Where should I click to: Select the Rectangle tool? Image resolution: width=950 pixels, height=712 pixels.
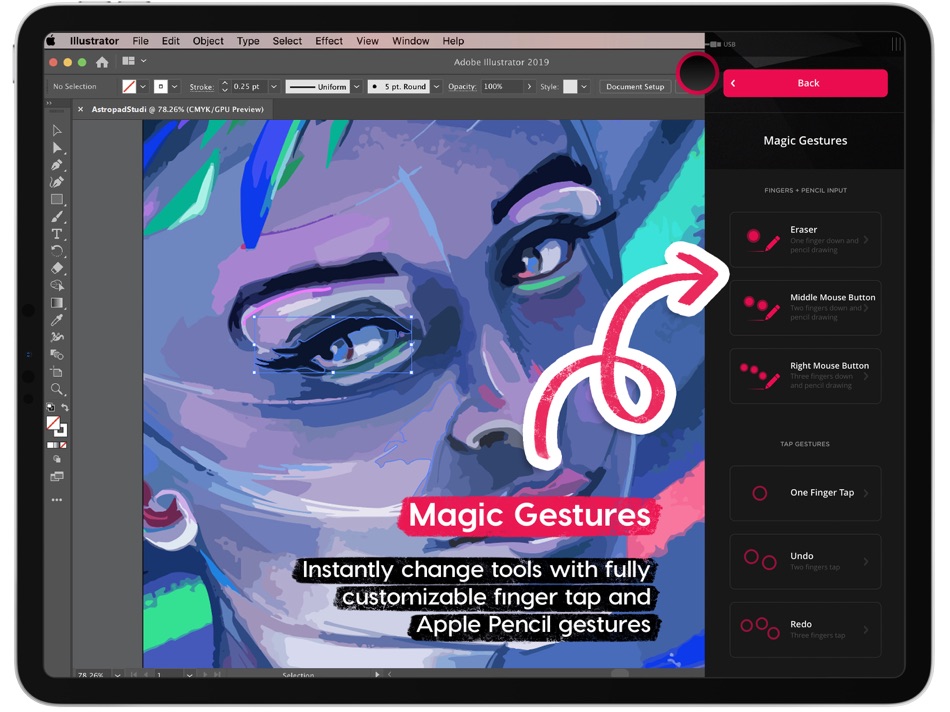point(57,199)
